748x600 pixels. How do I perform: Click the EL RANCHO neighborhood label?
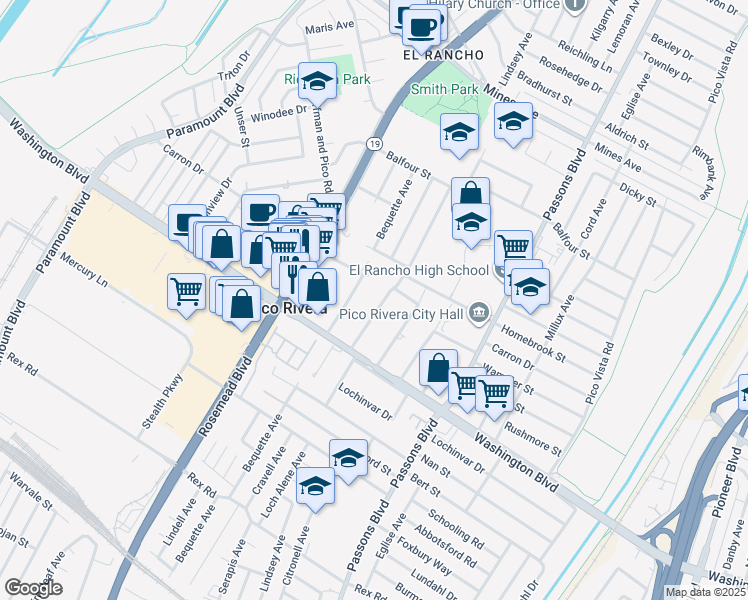[444, 55]
